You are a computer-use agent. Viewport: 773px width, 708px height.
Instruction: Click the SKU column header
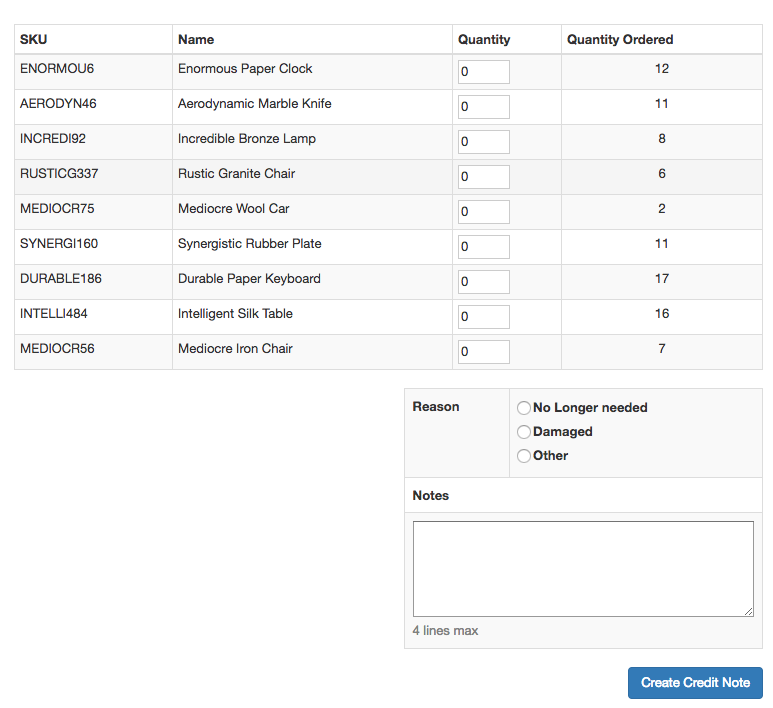34,40
